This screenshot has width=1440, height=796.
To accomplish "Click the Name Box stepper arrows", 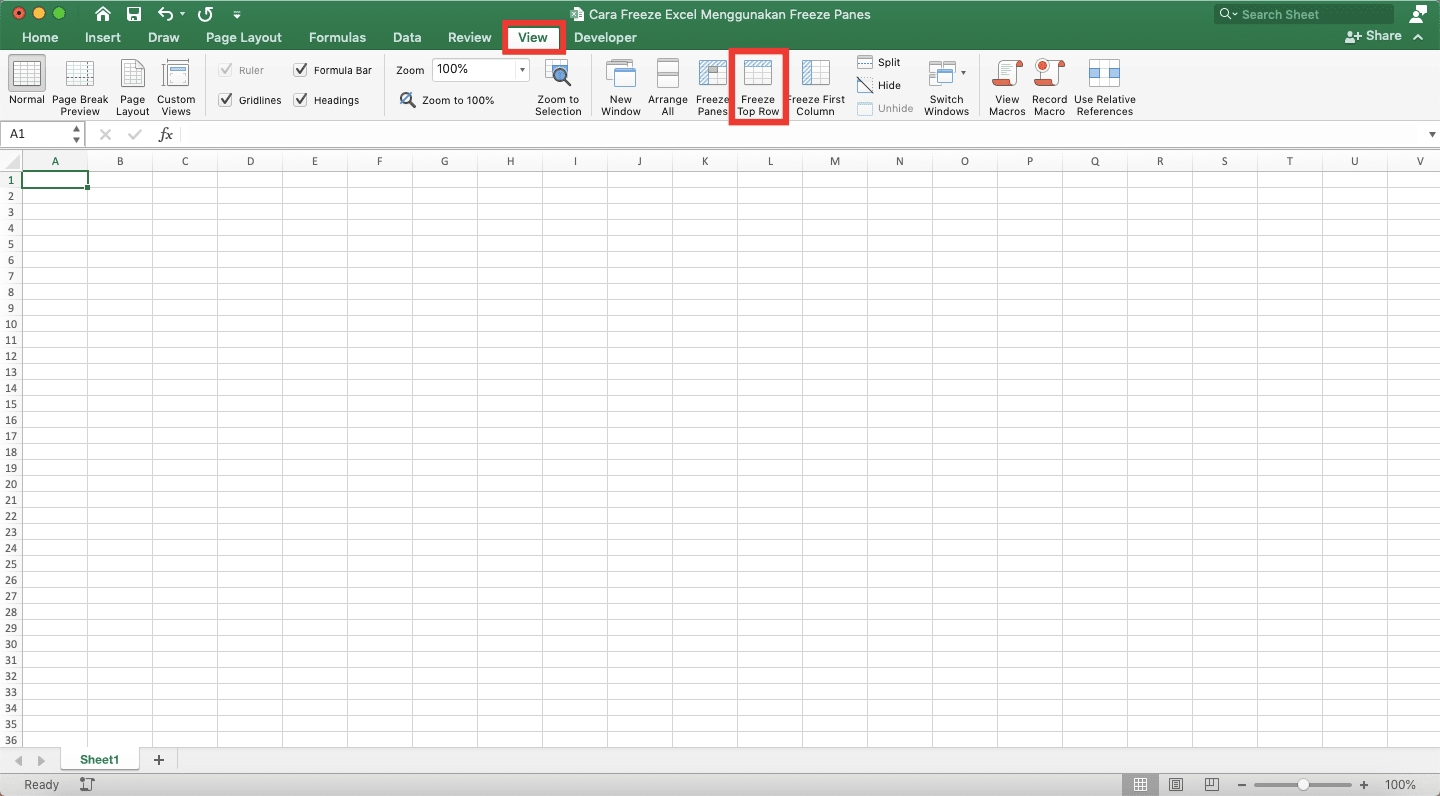I will coord(77,134).
